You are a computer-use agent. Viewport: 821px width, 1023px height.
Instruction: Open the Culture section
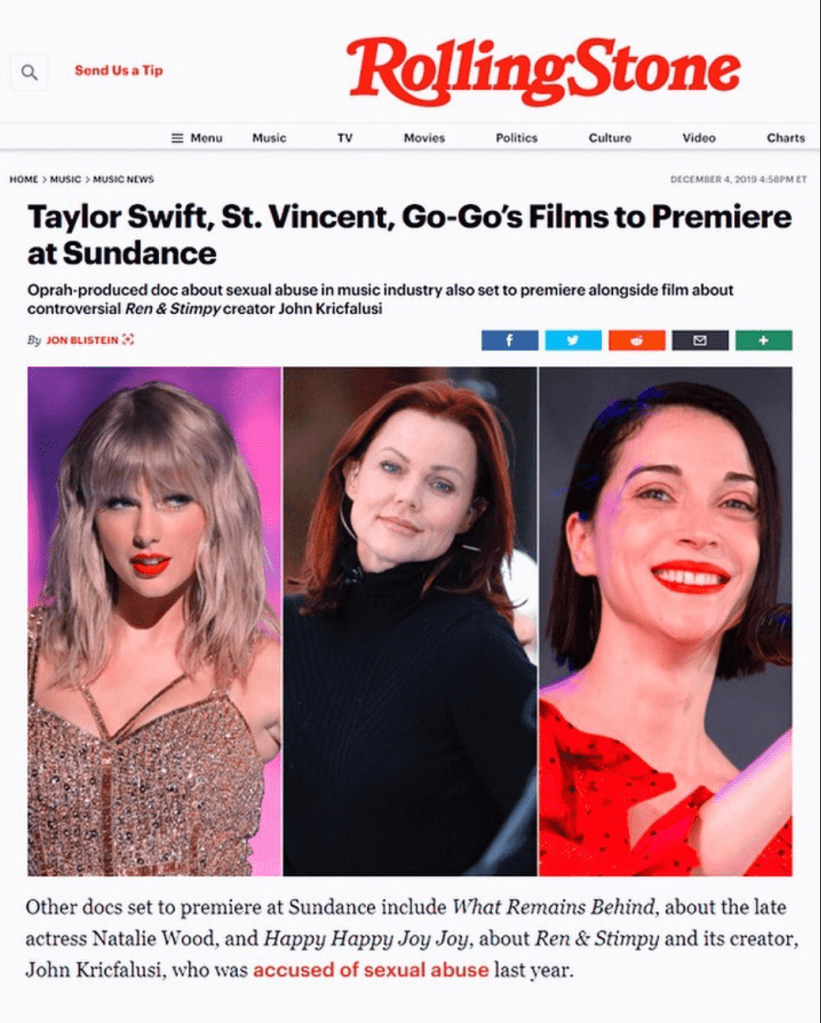[x=610, y=138]
